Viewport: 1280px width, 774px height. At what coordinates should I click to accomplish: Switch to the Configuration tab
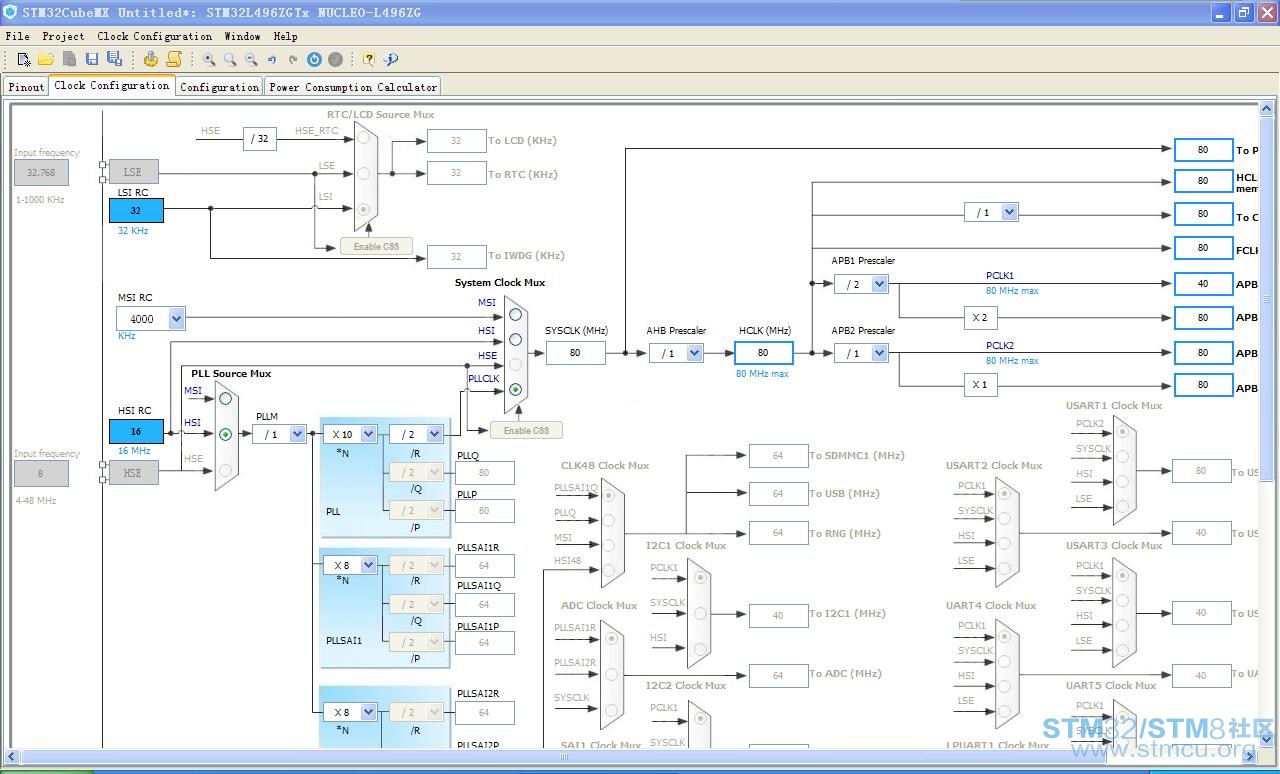219,87
